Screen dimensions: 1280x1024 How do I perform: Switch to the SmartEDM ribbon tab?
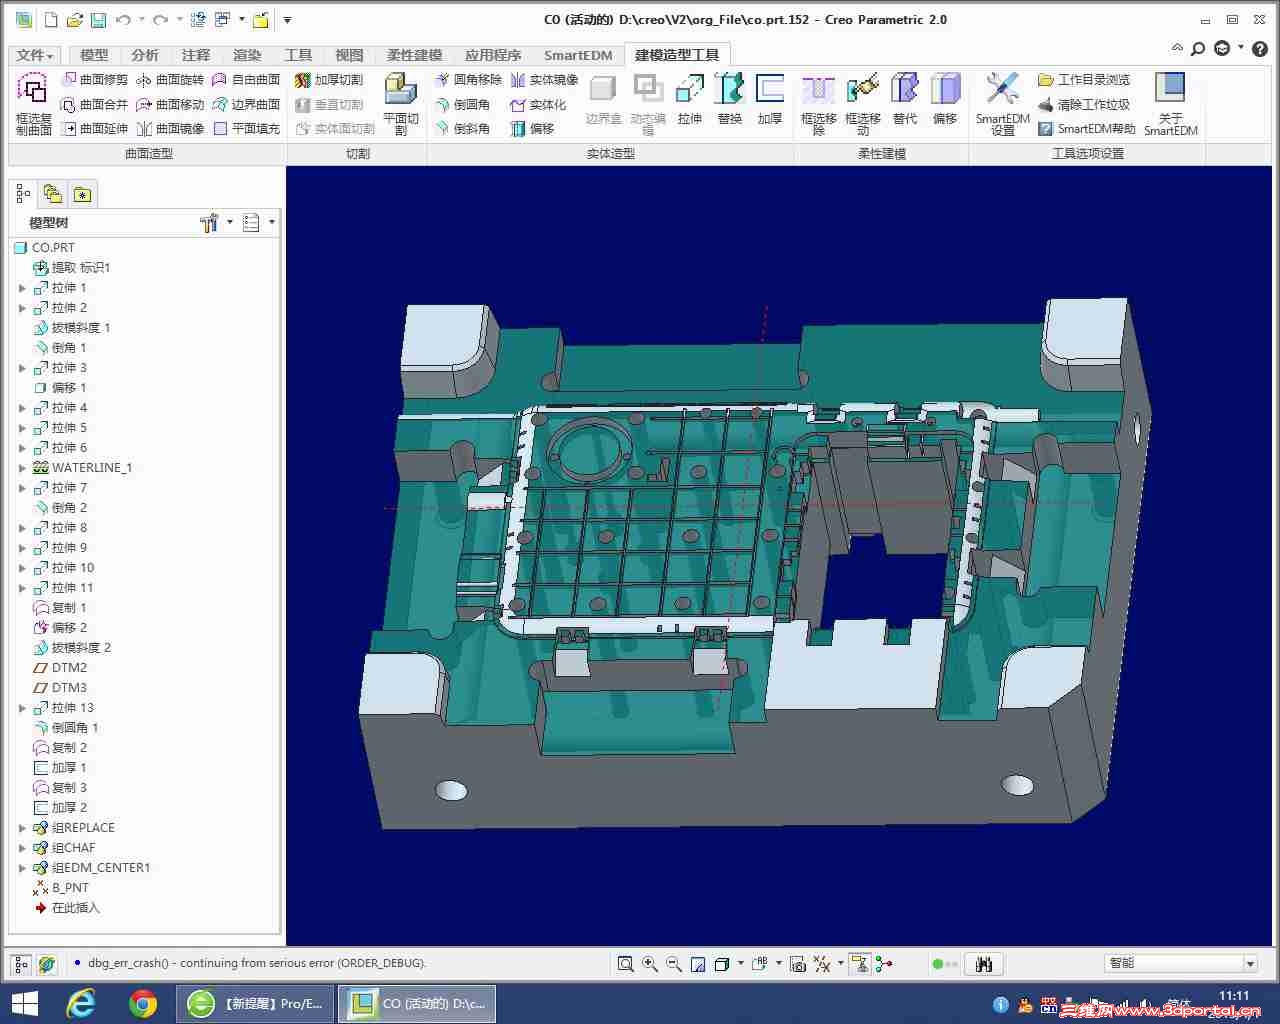578,55
